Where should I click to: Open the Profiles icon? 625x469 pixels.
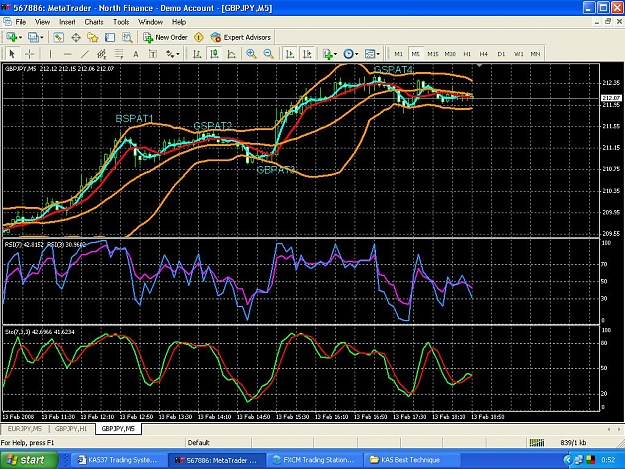[x=33, y=37]
